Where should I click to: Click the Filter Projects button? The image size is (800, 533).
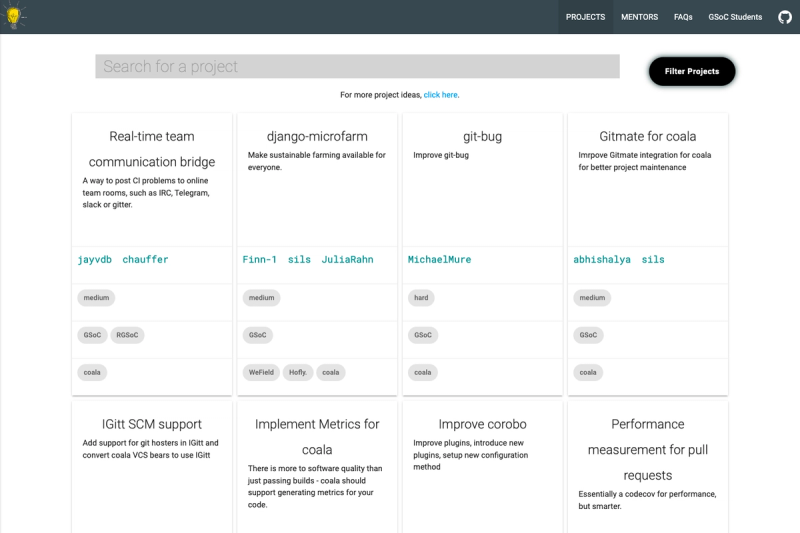(x=692, y=71)
